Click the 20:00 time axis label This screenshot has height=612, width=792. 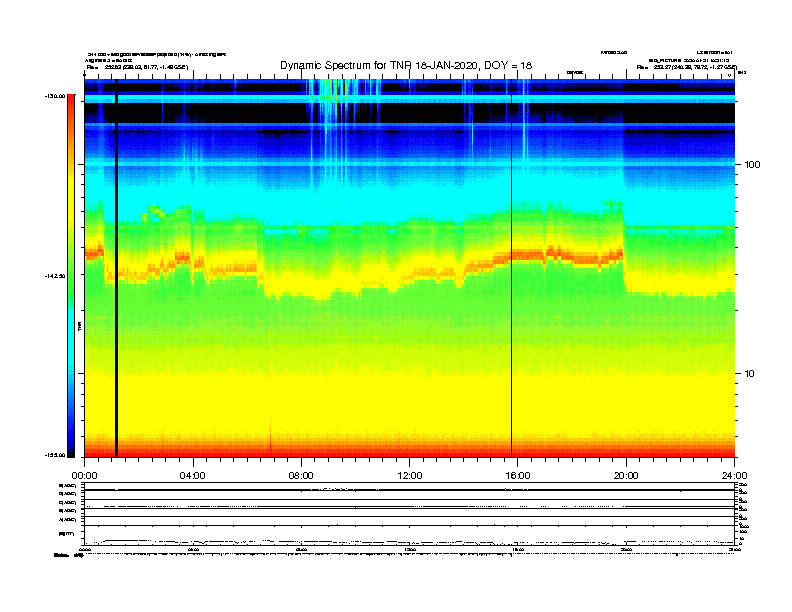click(626, 476)
